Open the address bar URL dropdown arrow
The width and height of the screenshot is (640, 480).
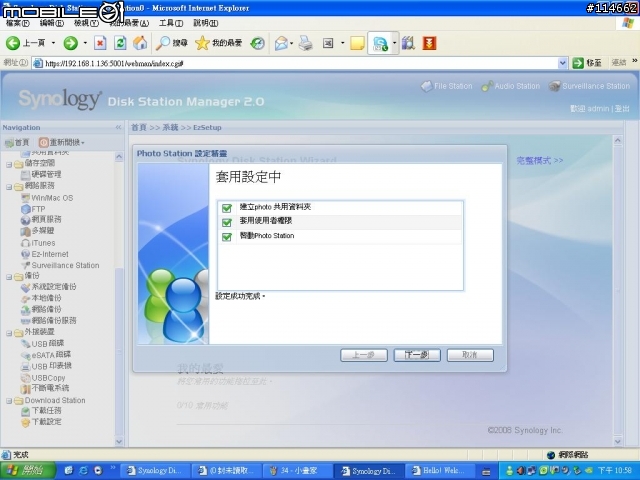562,63
